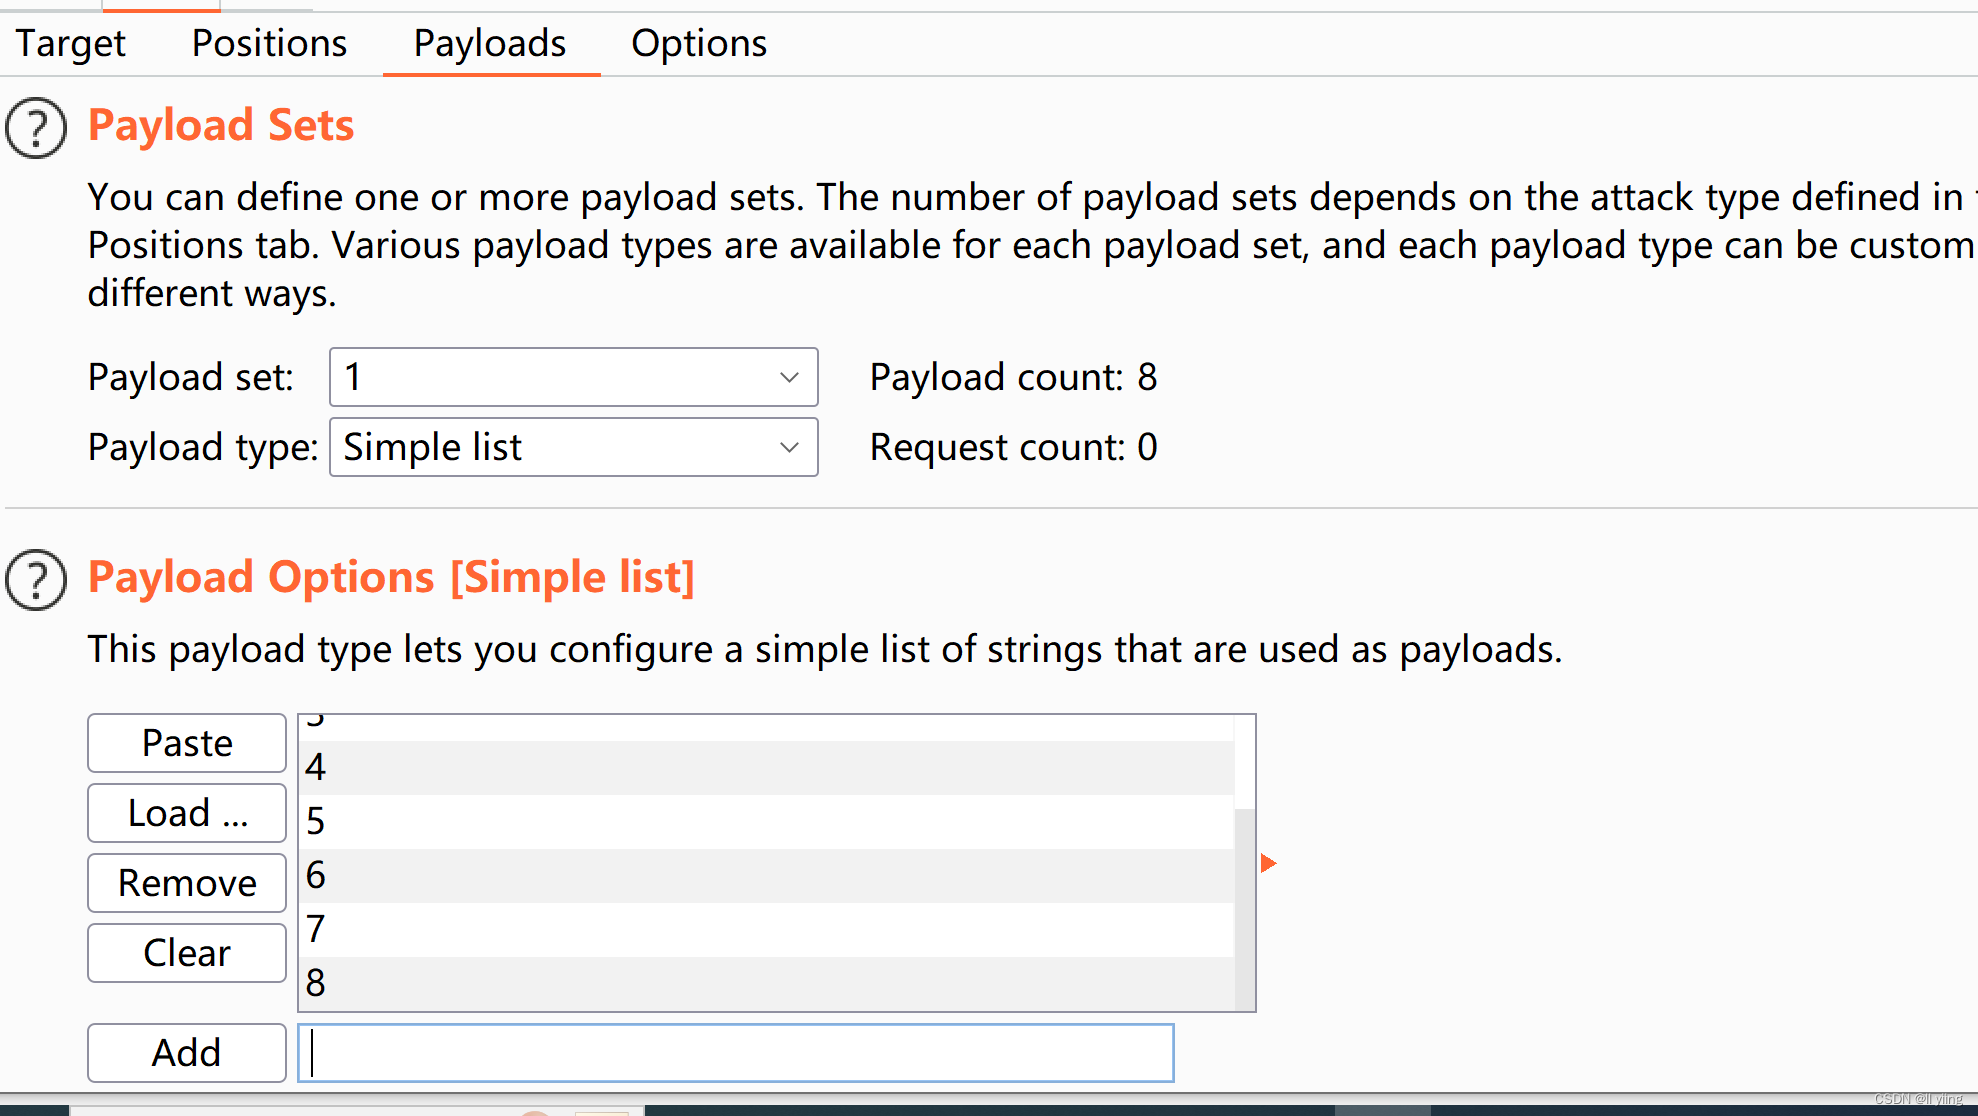Screen dimensions: 1978x1116
Task: Click the Load ... button
Action: pyautogui.click(x=187, y=813)
